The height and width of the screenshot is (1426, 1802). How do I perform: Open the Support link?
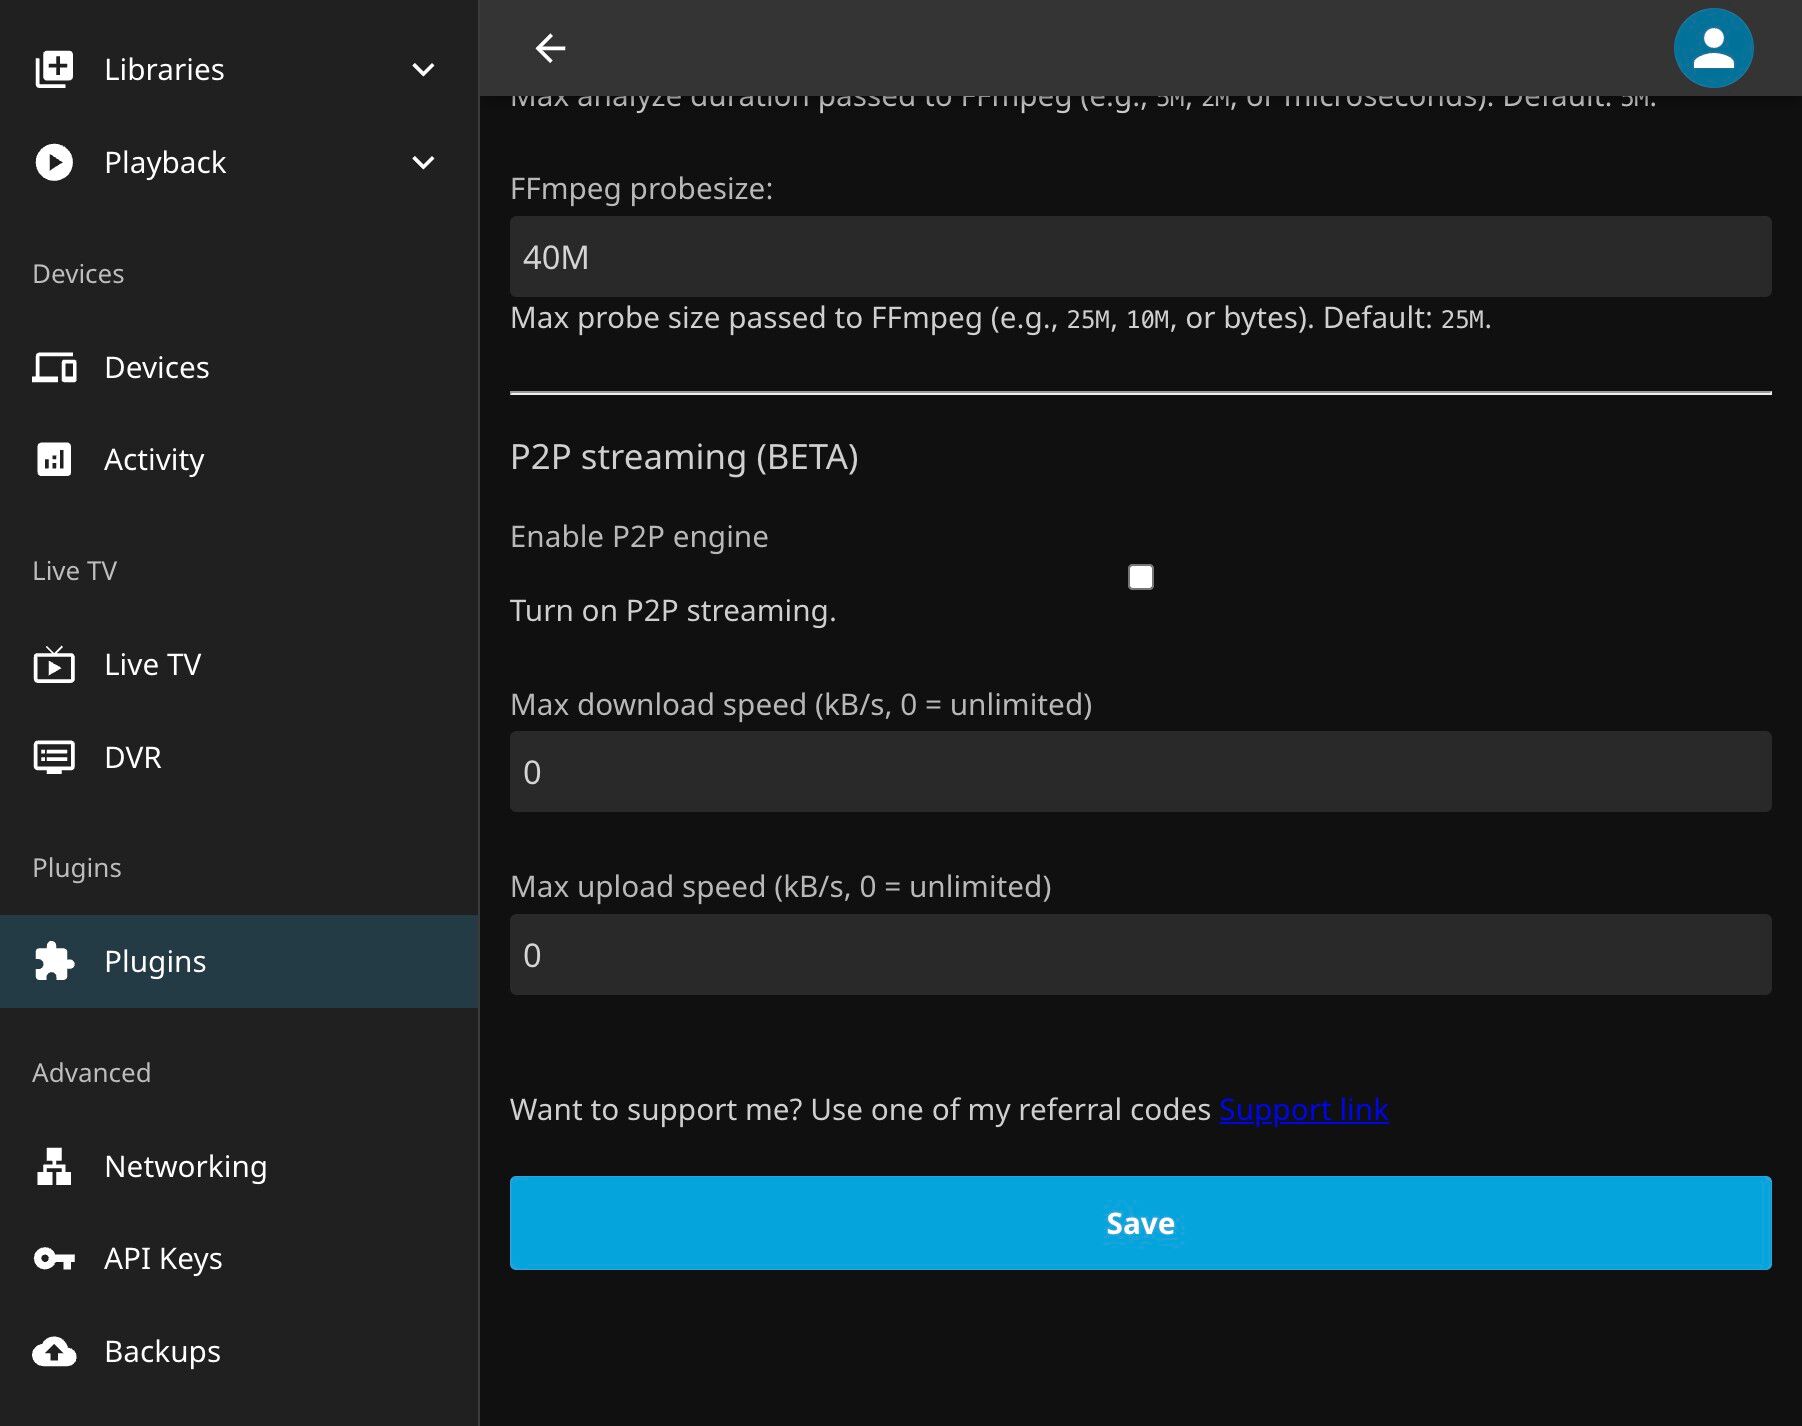tap(1303, 1109)
